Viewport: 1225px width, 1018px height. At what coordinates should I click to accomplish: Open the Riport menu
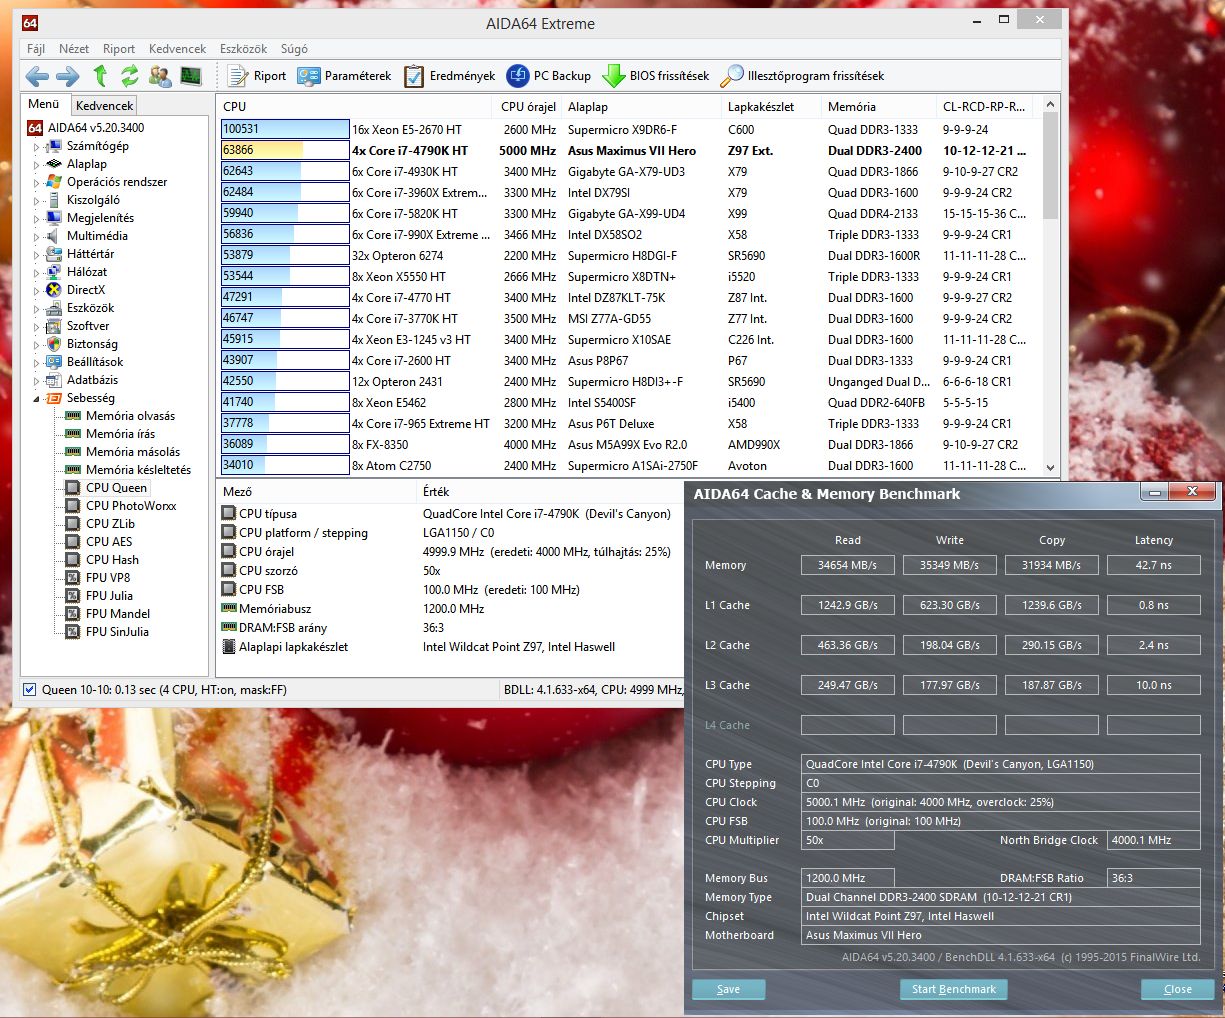coord(119,49)
